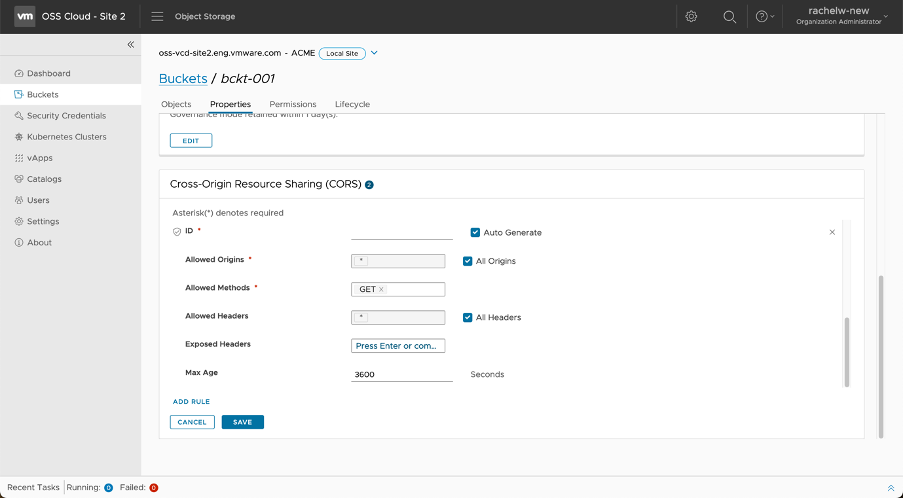Switch to the Permissions tab
904x498 pixels.
coord(292,104)
